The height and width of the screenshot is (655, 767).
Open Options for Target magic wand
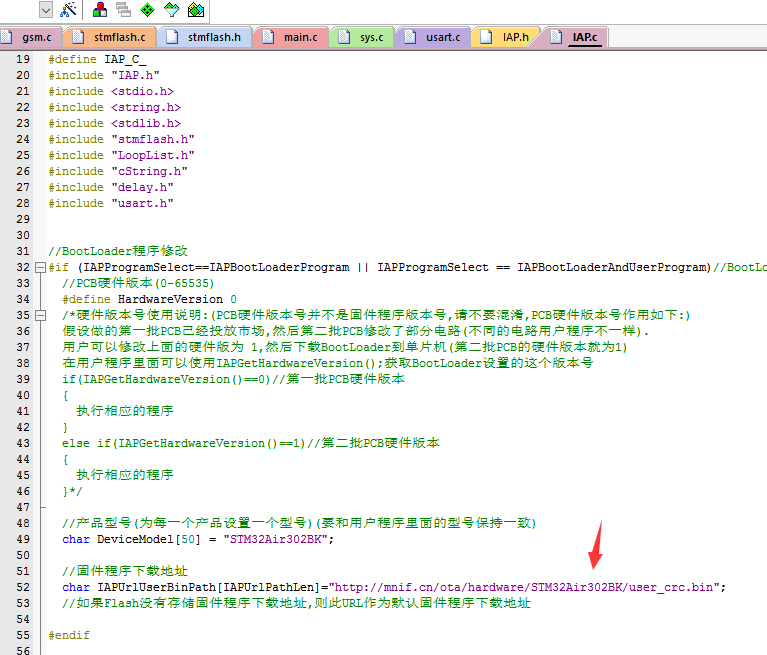click(68, 10)
